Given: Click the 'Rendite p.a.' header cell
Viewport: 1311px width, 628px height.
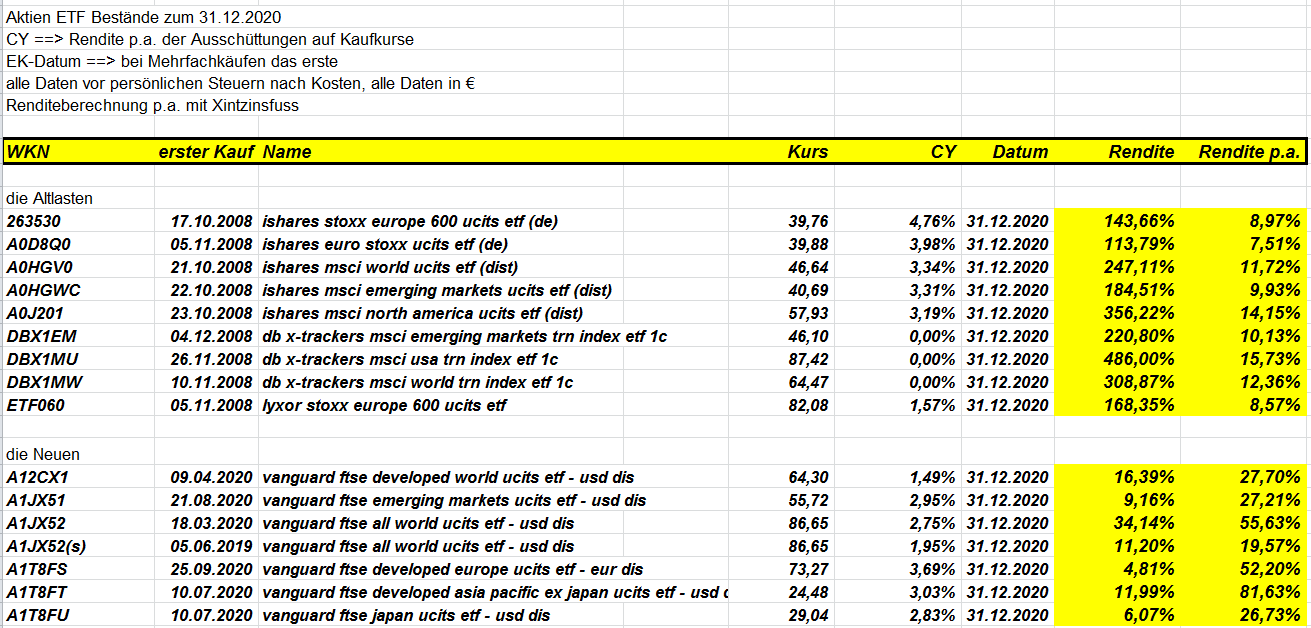Looking at the screenshot, I should tap(1250, 152).
